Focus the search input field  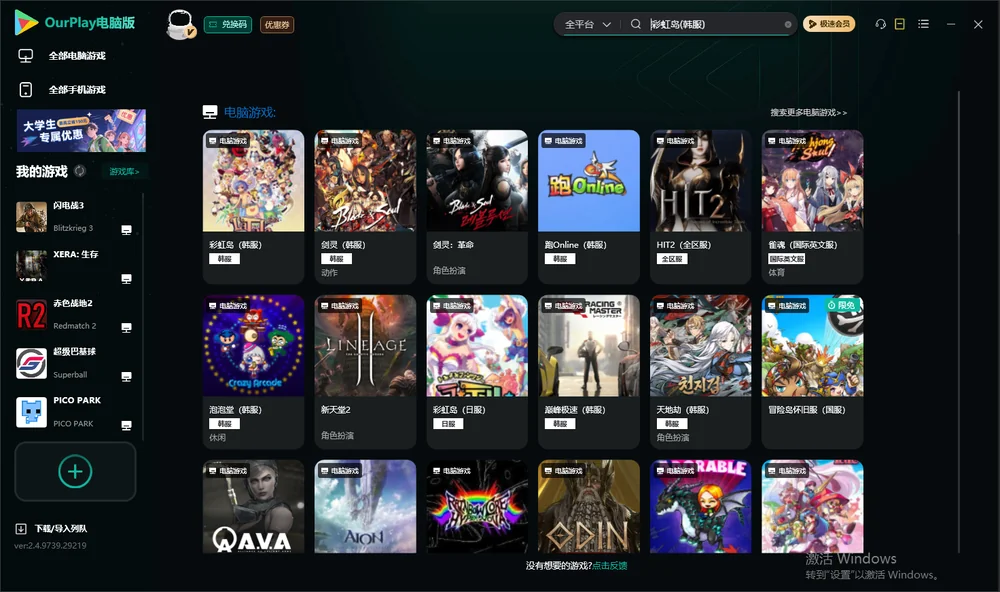[716, 24]
